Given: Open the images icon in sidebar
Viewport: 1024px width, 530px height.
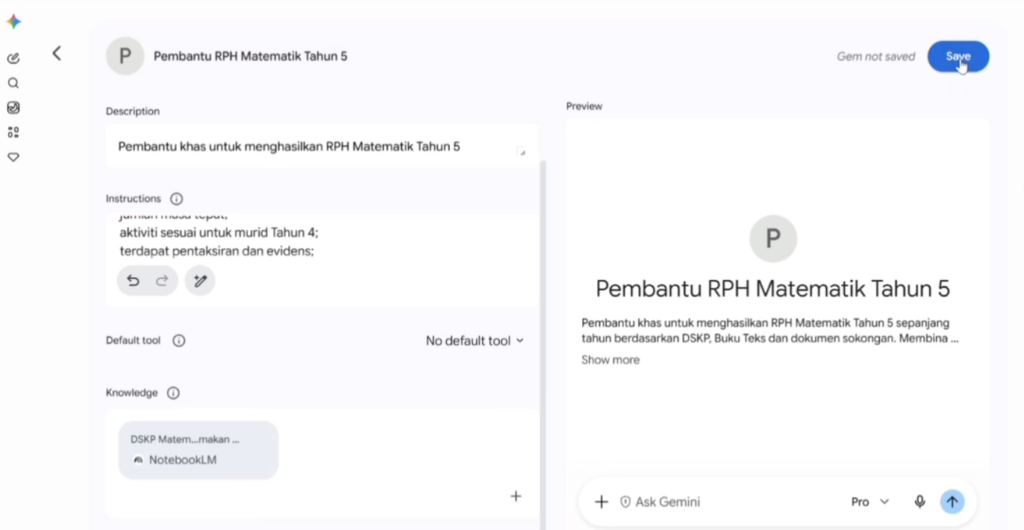Looking at the screenshot, I should 13,108.
